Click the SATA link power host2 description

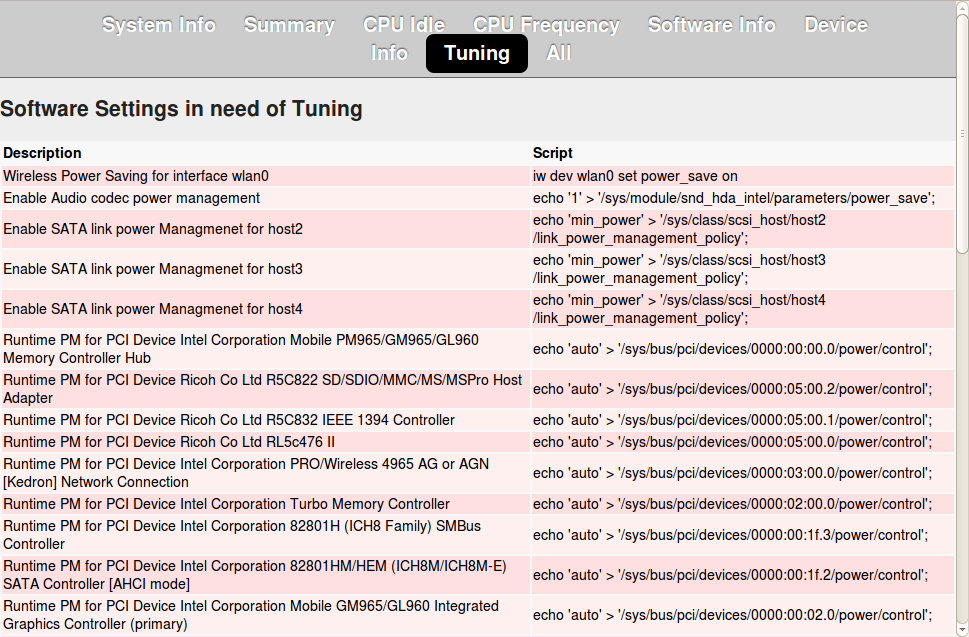[153, 229]
